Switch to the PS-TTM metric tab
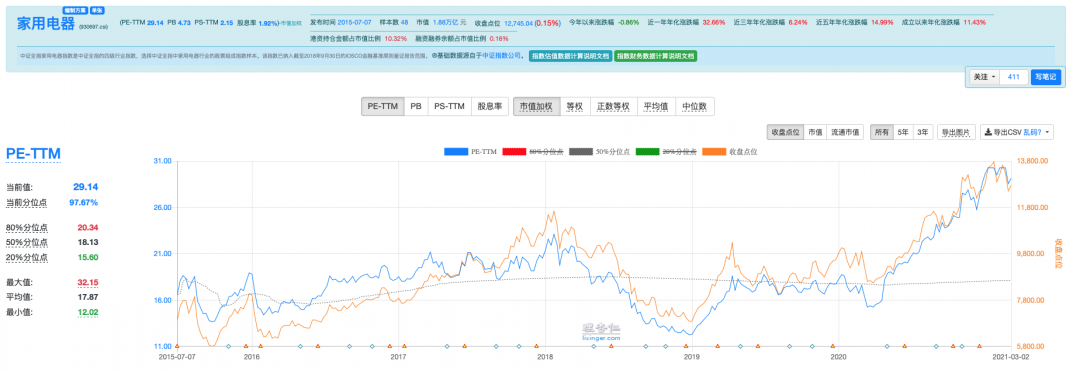The image size is (1080, 371). point(449,107)
